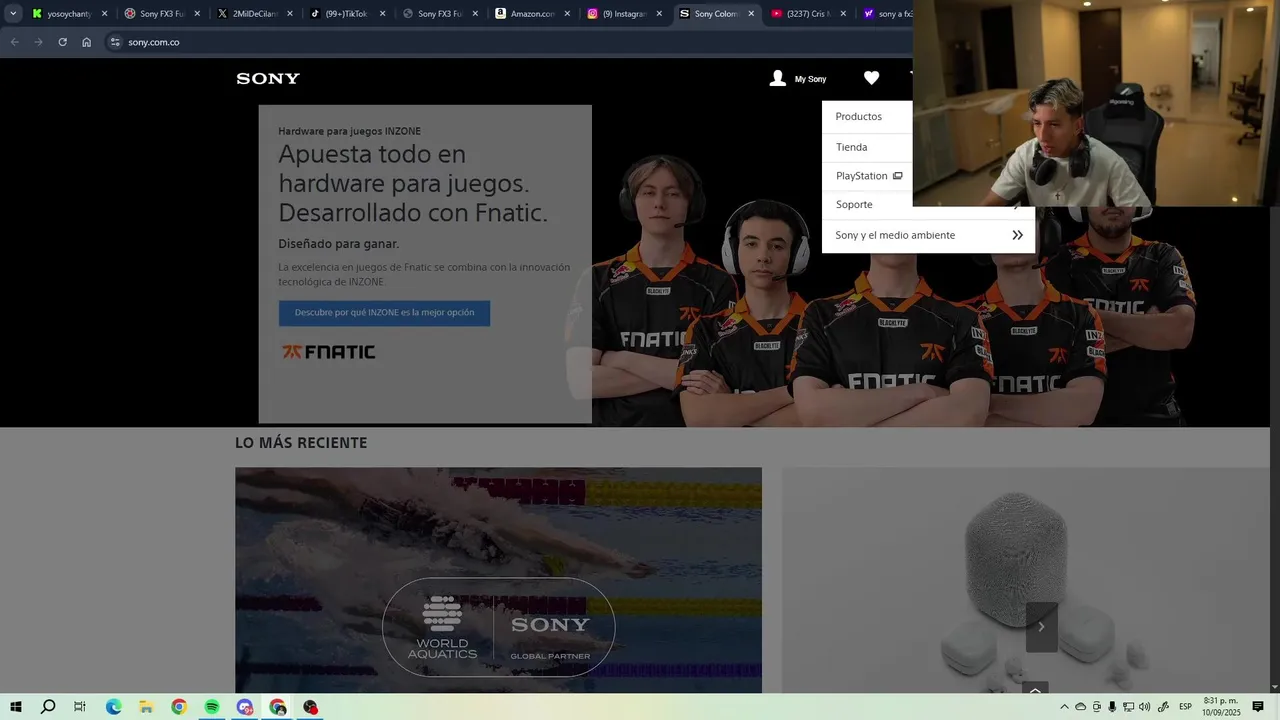Open the PlayStation menu item

point(862,176)
